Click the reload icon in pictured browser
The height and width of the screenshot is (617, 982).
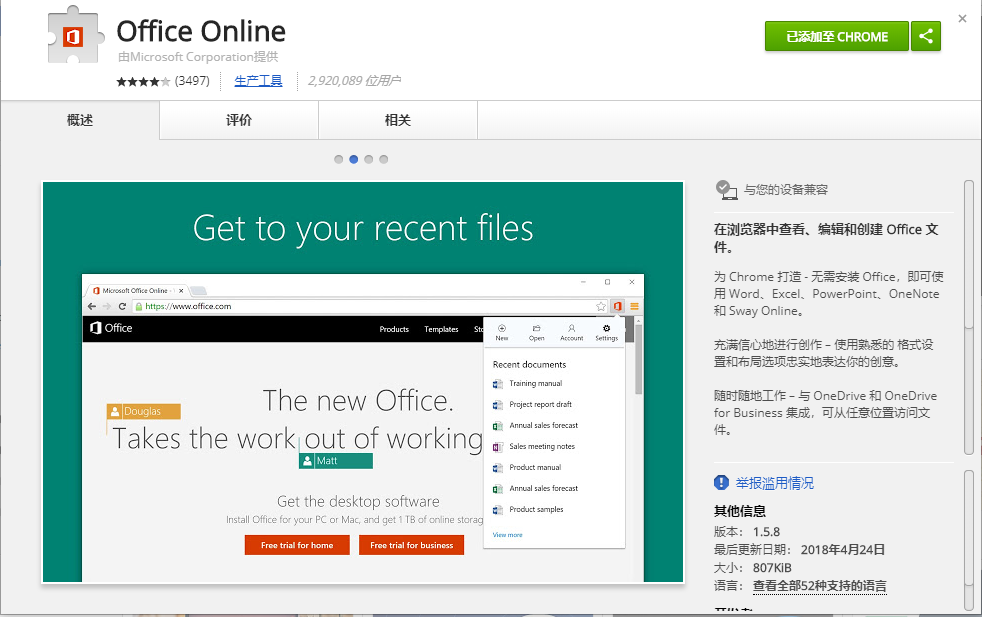[x=122, y=306]
